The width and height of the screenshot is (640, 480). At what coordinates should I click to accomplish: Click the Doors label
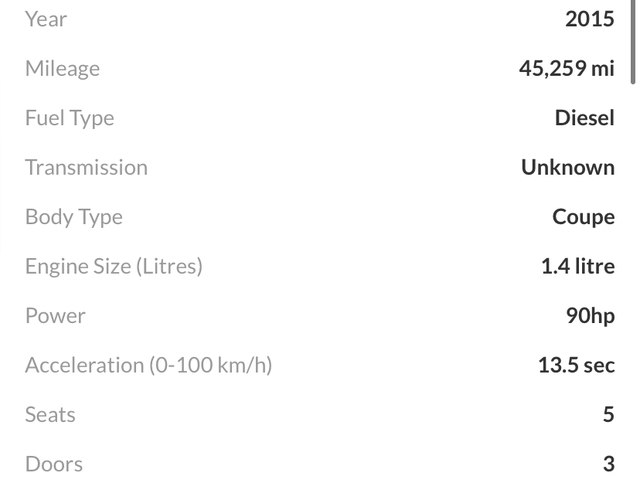click(x=53, y=464)
